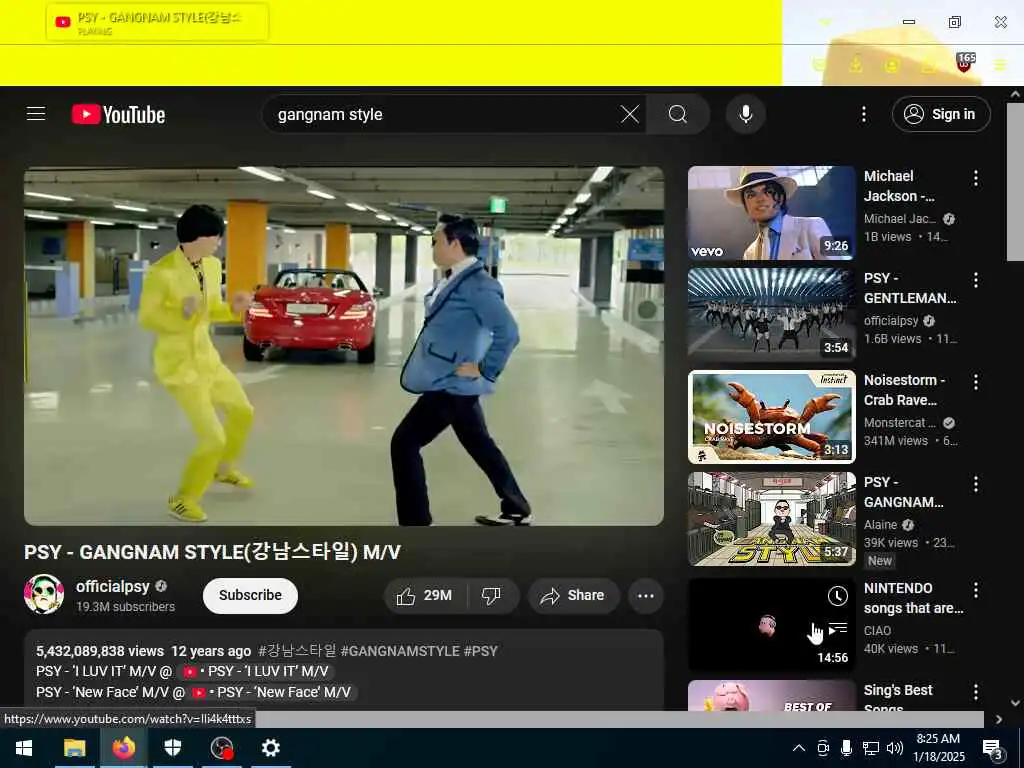Open the #GANGNAMSTYLE hashtag link
This screenshot has height=768, width=1024.
[x=400, y=651]
